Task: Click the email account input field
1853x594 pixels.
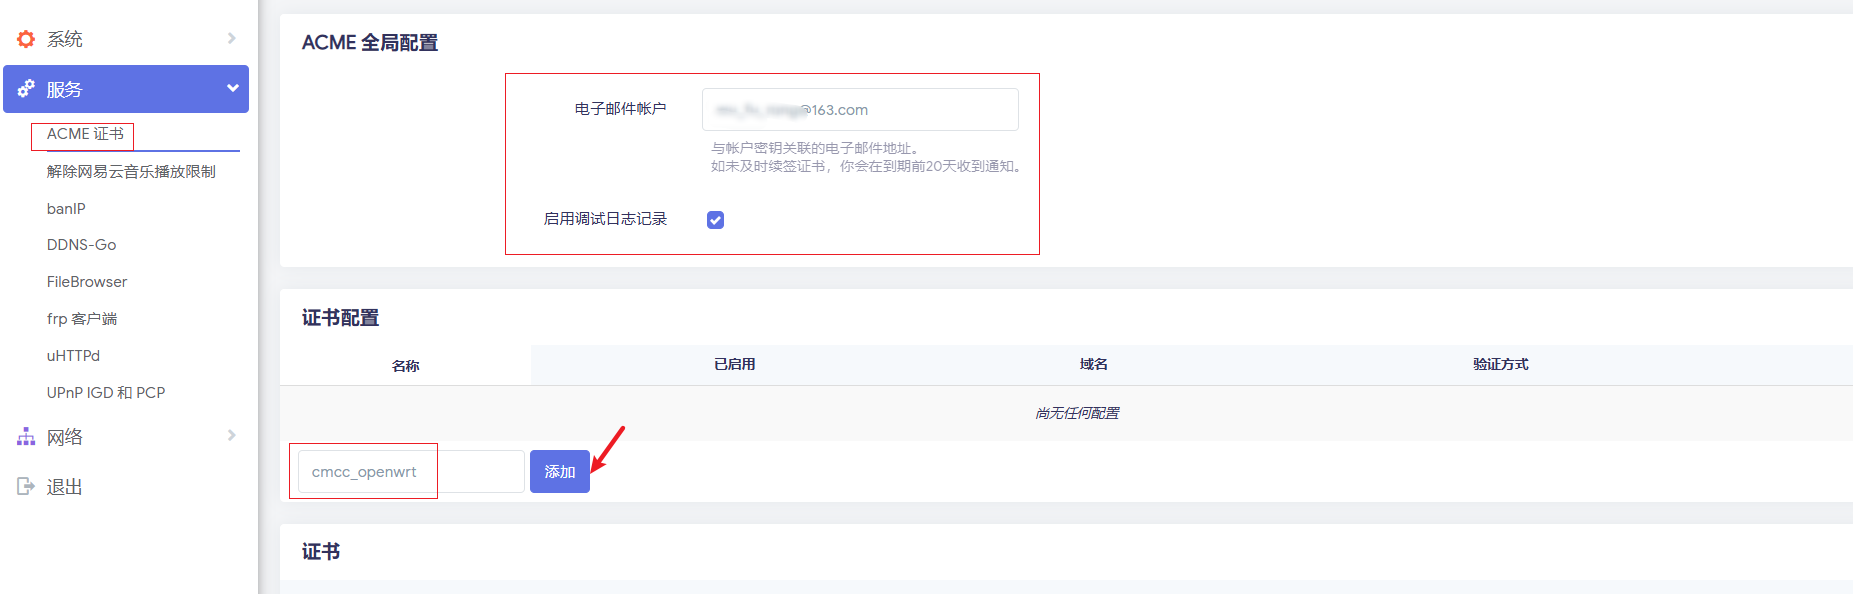Action: (860, 110)
